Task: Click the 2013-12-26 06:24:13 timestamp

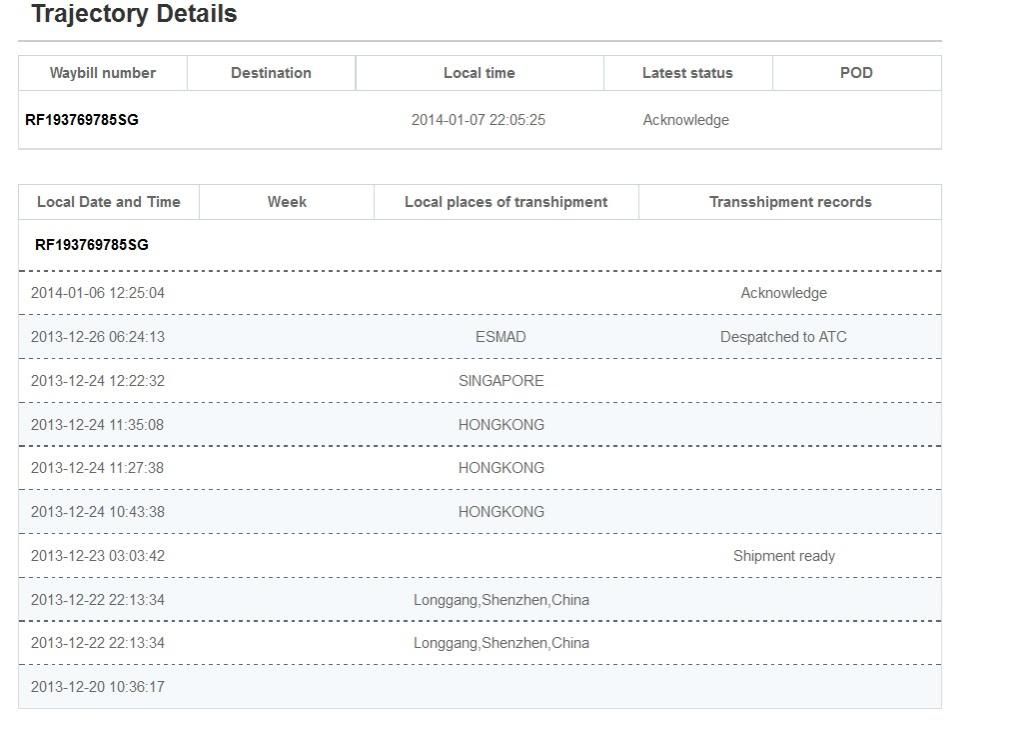Action: [98, 337]
